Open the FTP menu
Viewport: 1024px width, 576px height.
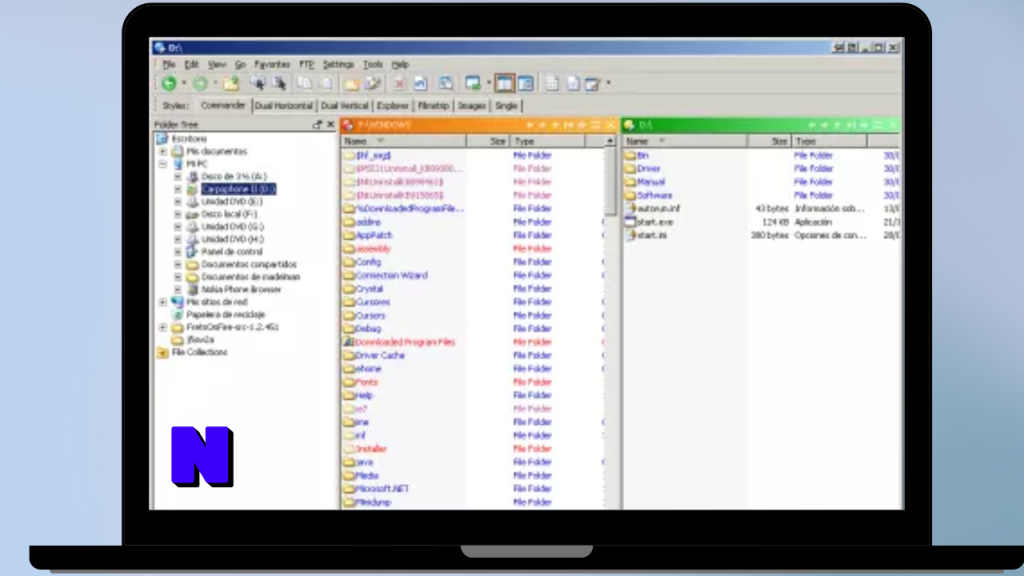306,65
